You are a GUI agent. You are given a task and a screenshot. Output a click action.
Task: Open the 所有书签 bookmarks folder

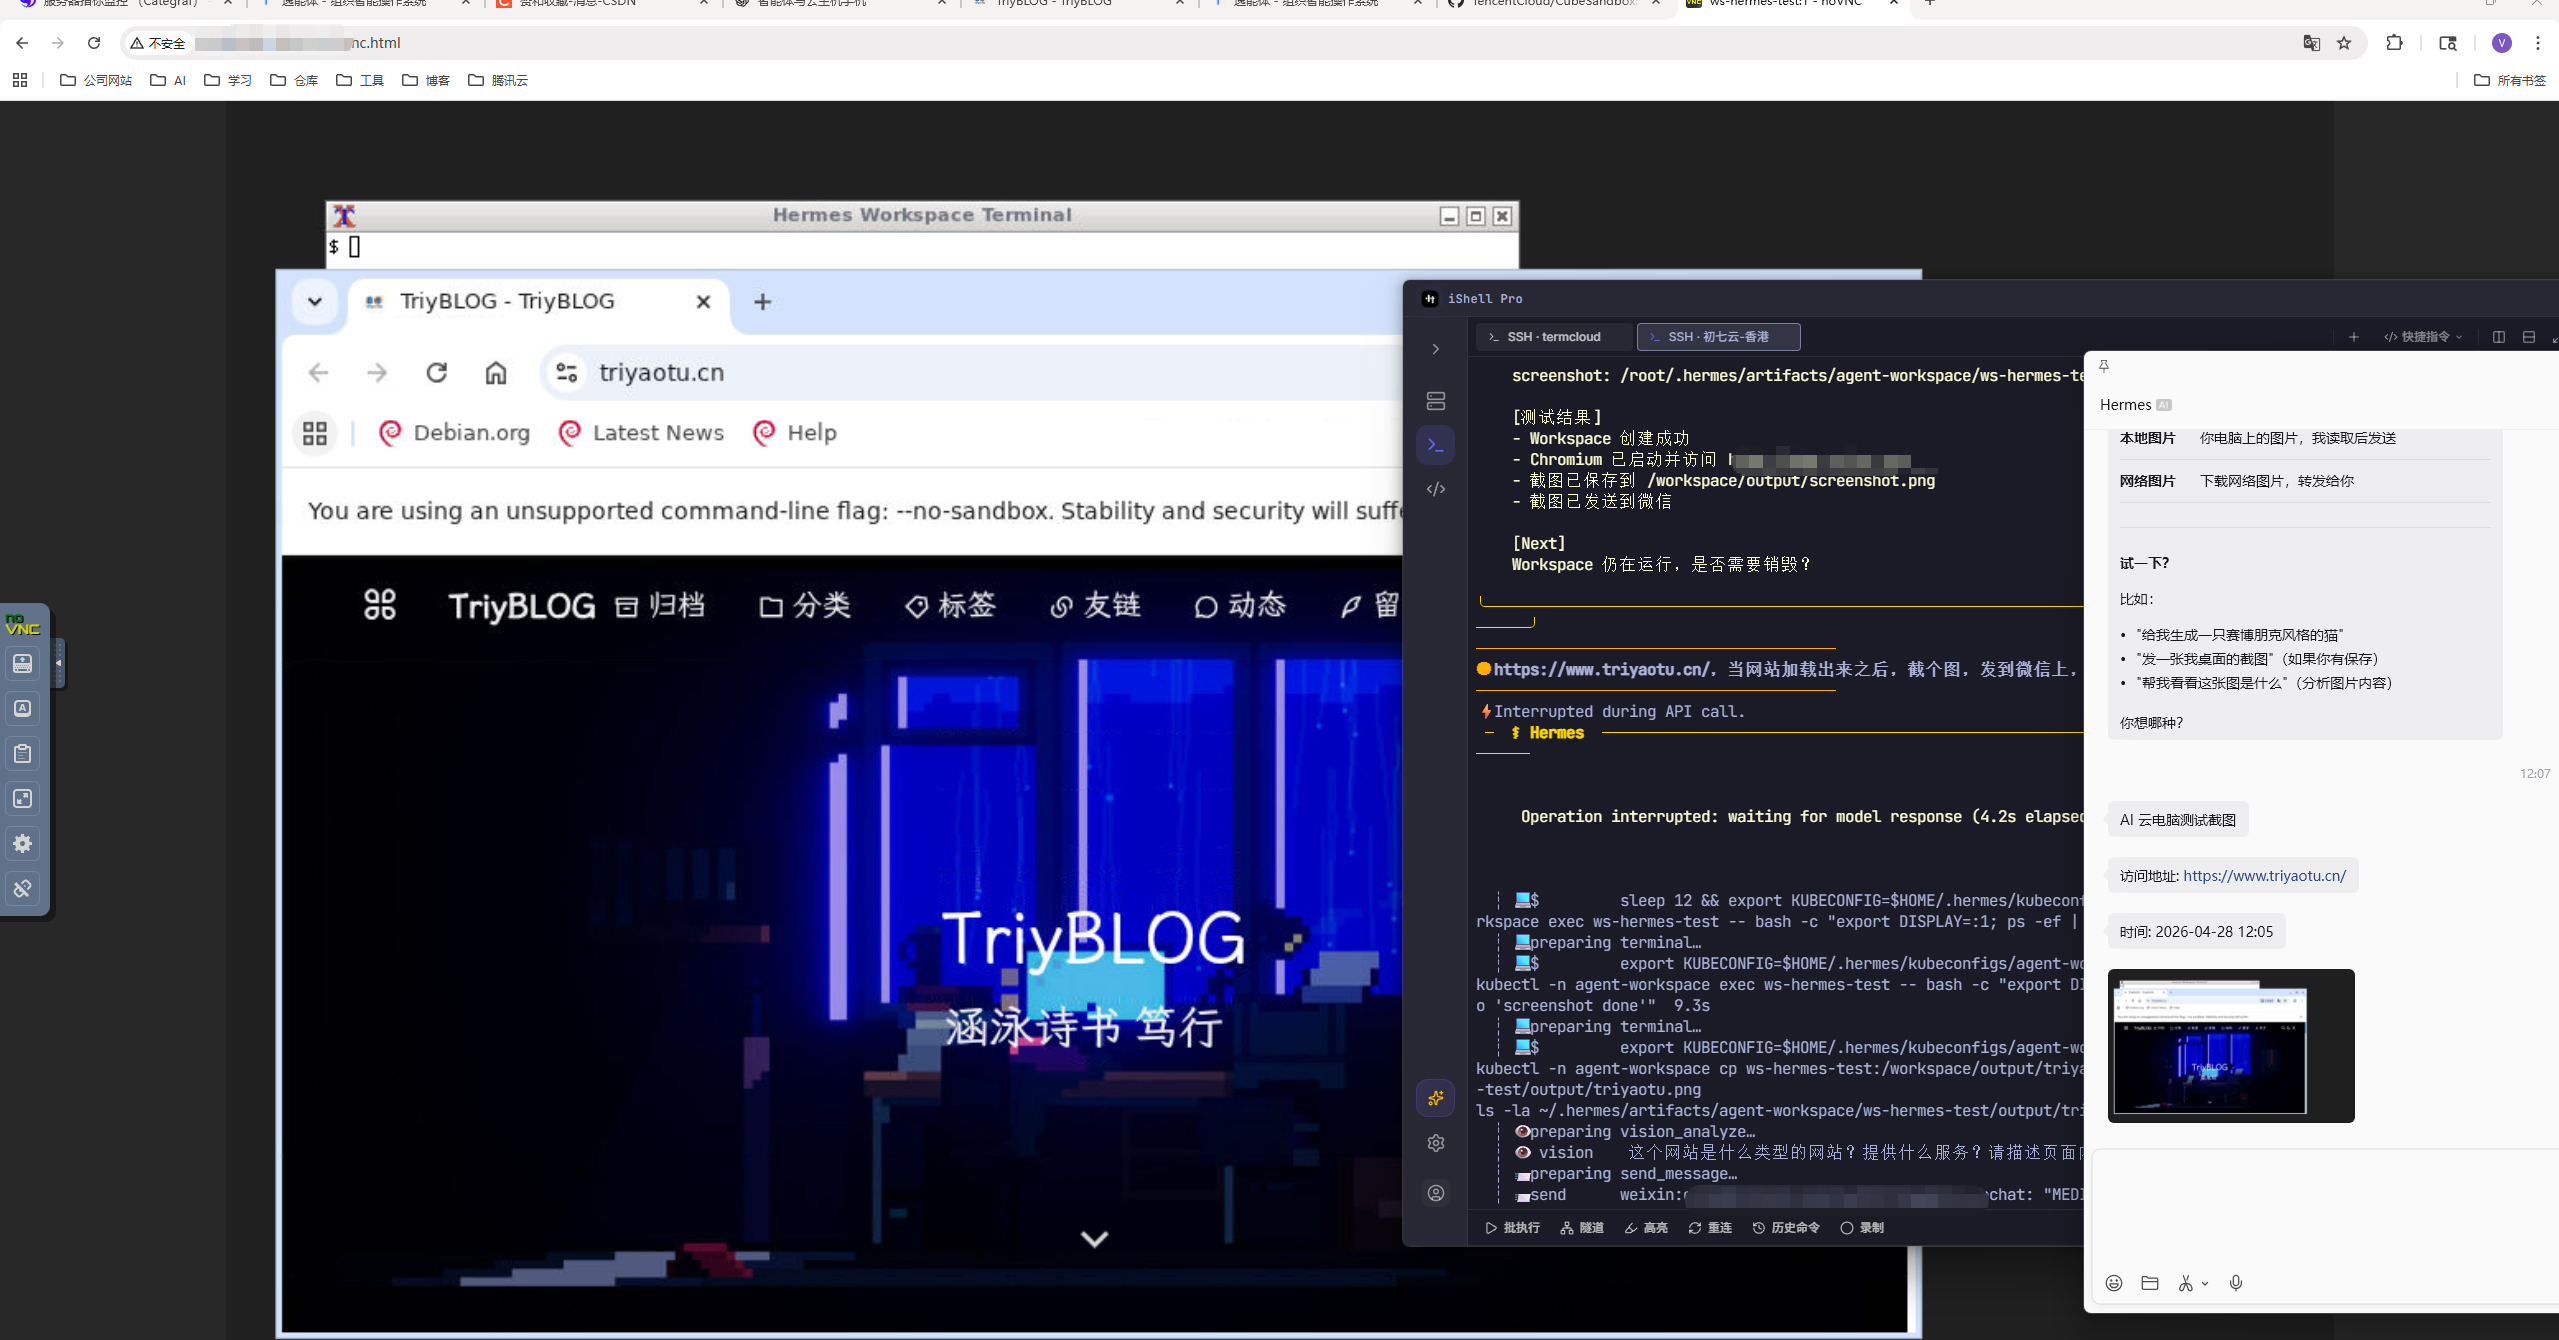click(2510, 80)
